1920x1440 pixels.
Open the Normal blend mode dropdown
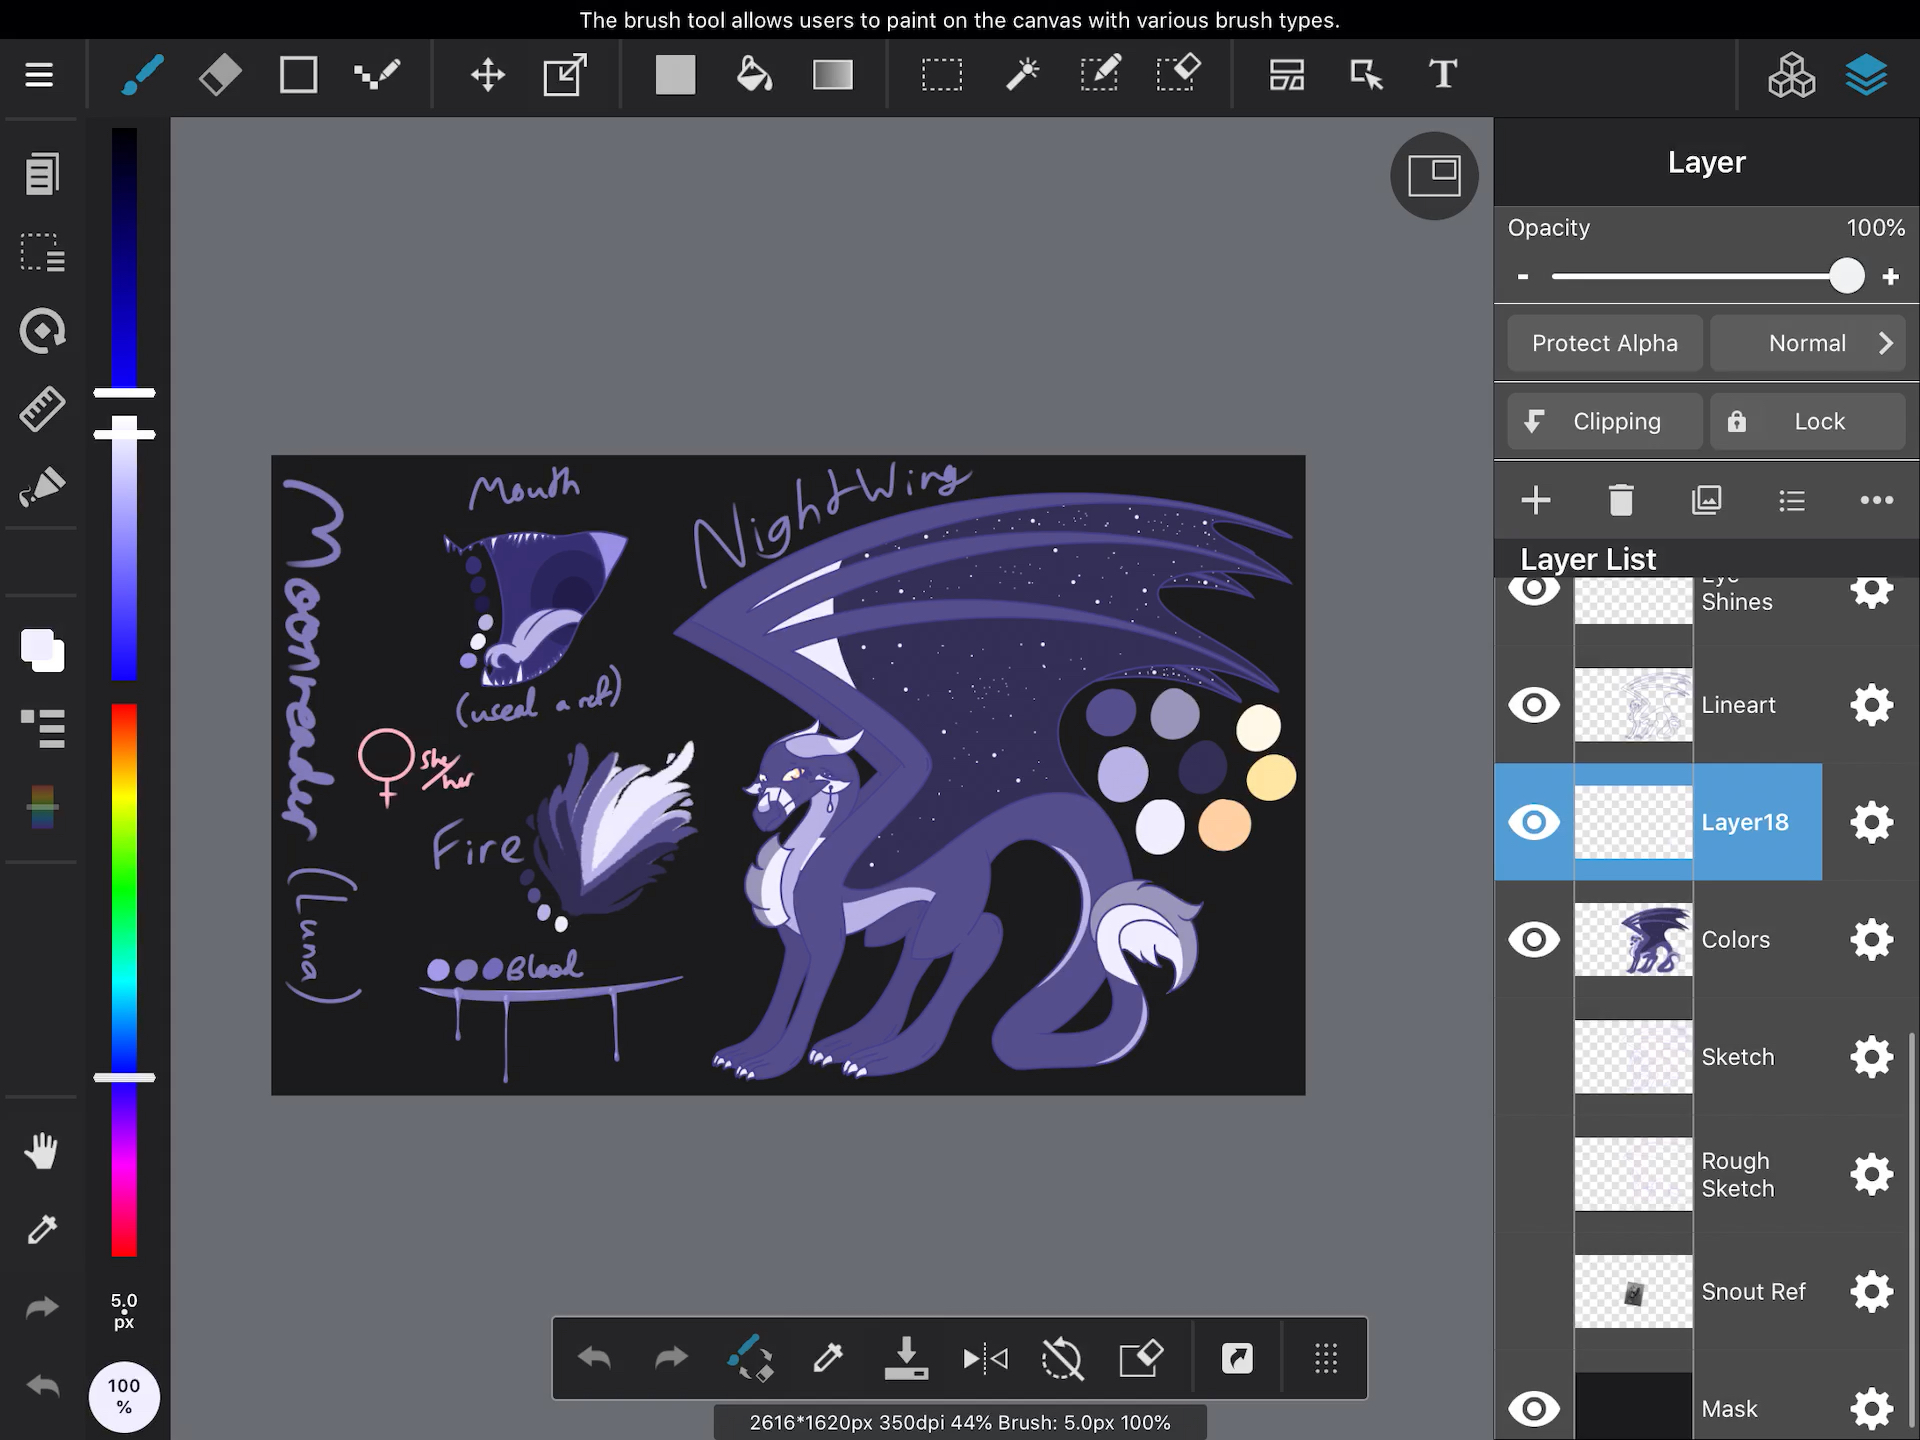tap(1807, 343)
